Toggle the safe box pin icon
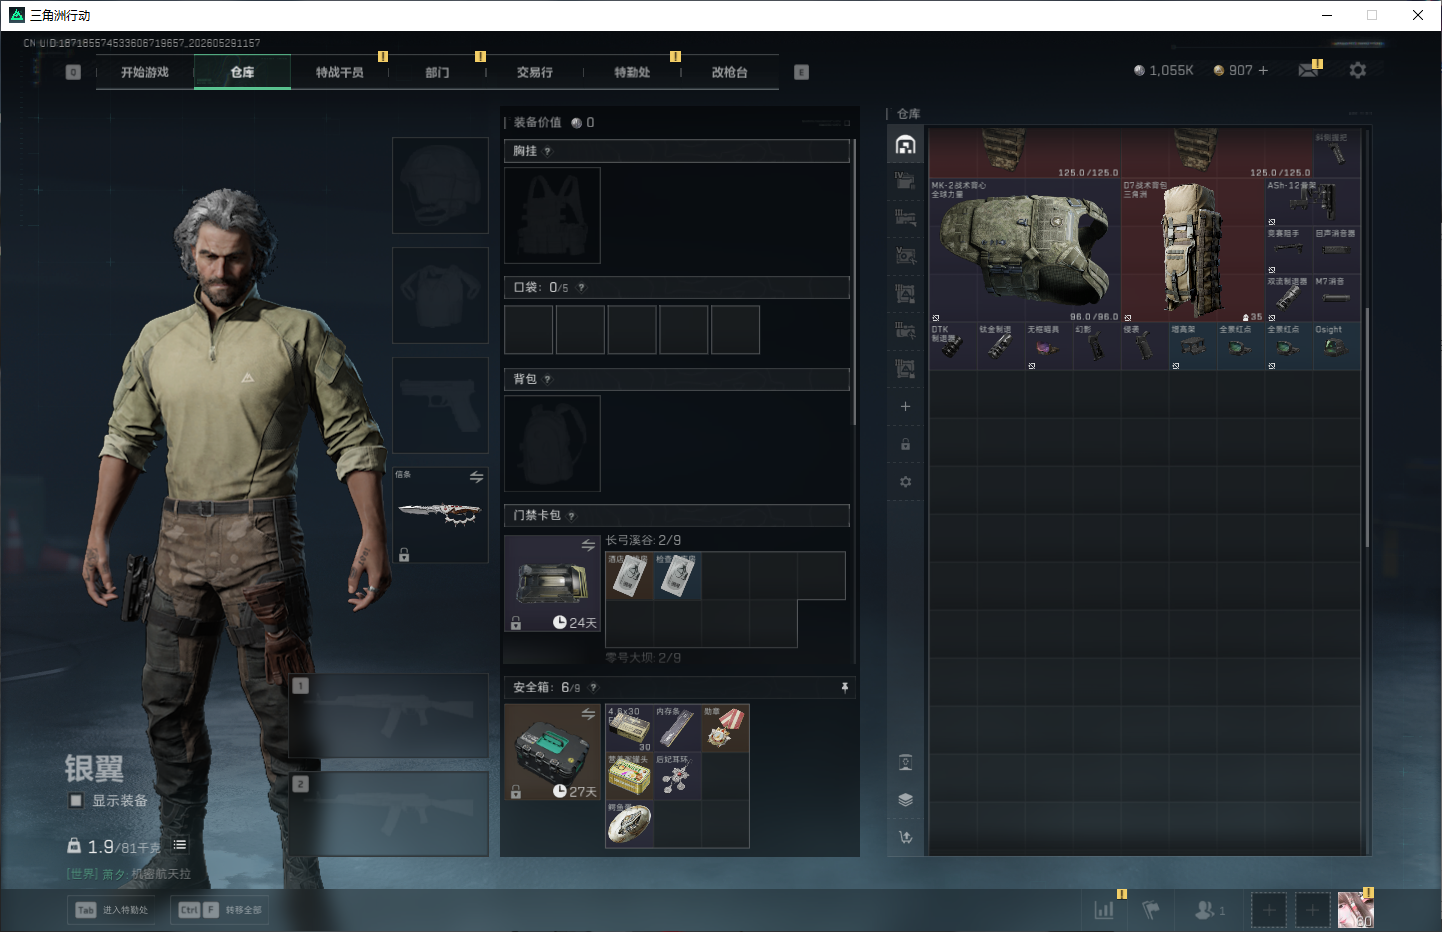 [x=845, y=687]
